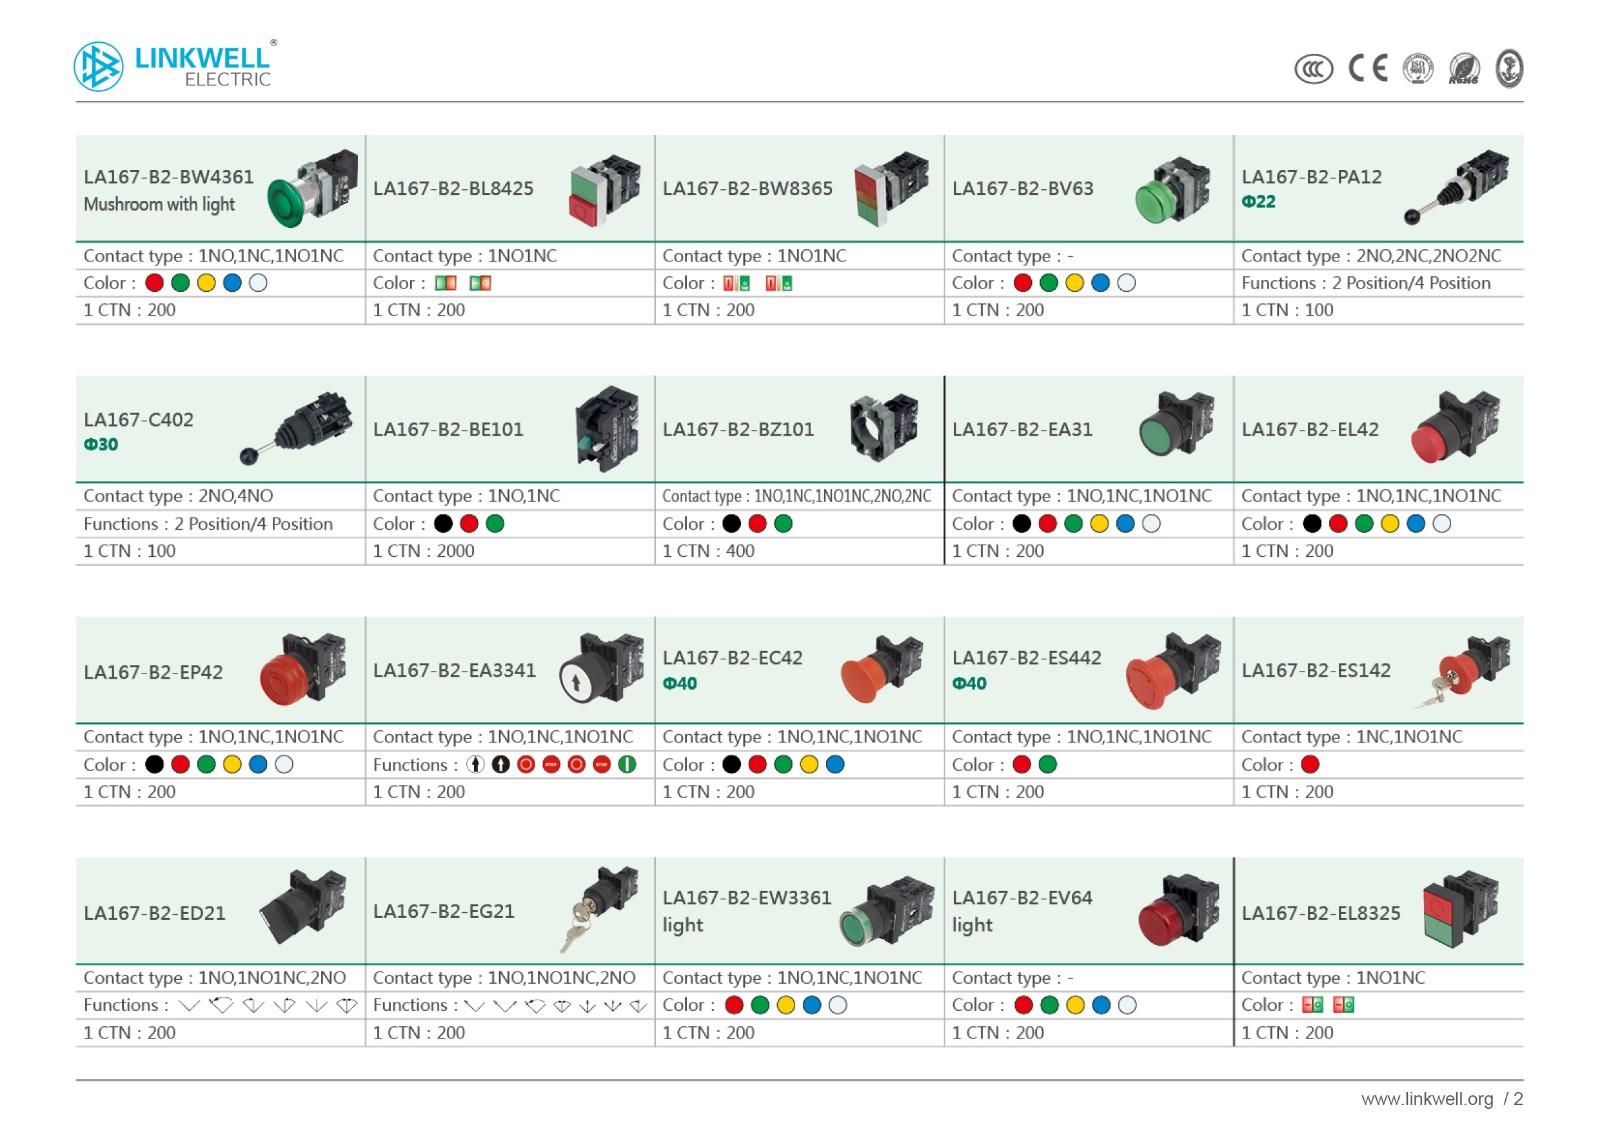Click the 'Φ40' label under LA167-B2-ES442
The width and height of the screenshot is (1600, 1142).
coord(969,684)
